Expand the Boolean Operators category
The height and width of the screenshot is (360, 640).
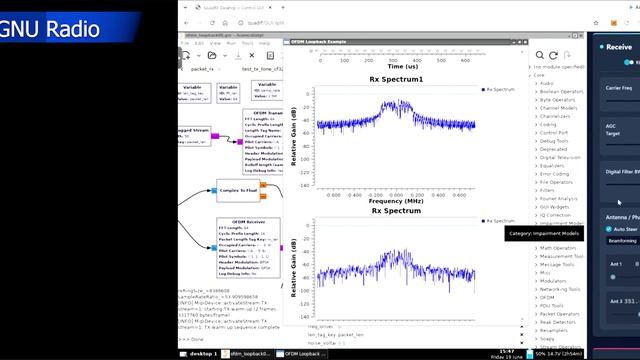pos(536,92)
